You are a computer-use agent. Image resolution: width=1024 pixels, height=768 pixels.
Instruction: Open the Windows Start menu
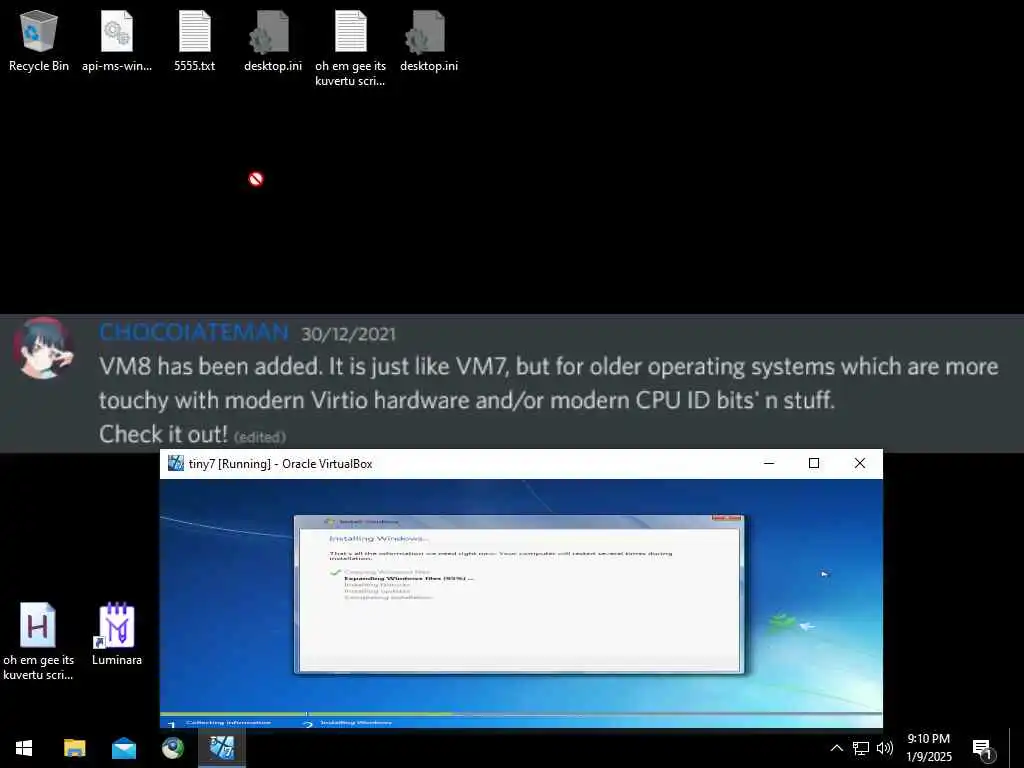coord(24,748)
